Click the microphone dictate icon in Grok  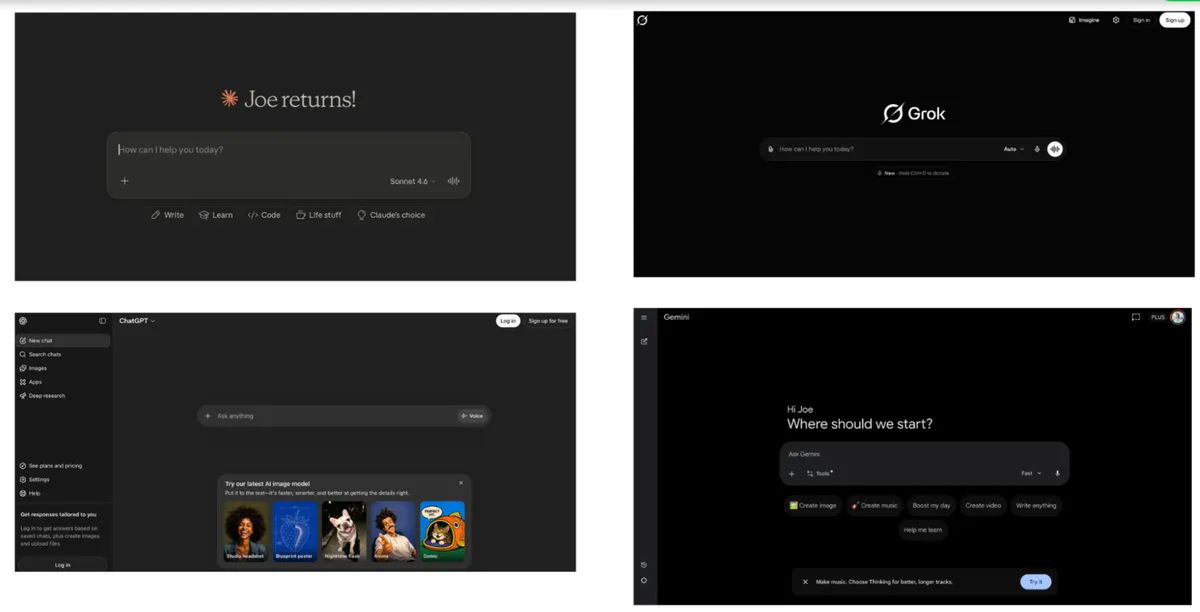[1037, 149]
